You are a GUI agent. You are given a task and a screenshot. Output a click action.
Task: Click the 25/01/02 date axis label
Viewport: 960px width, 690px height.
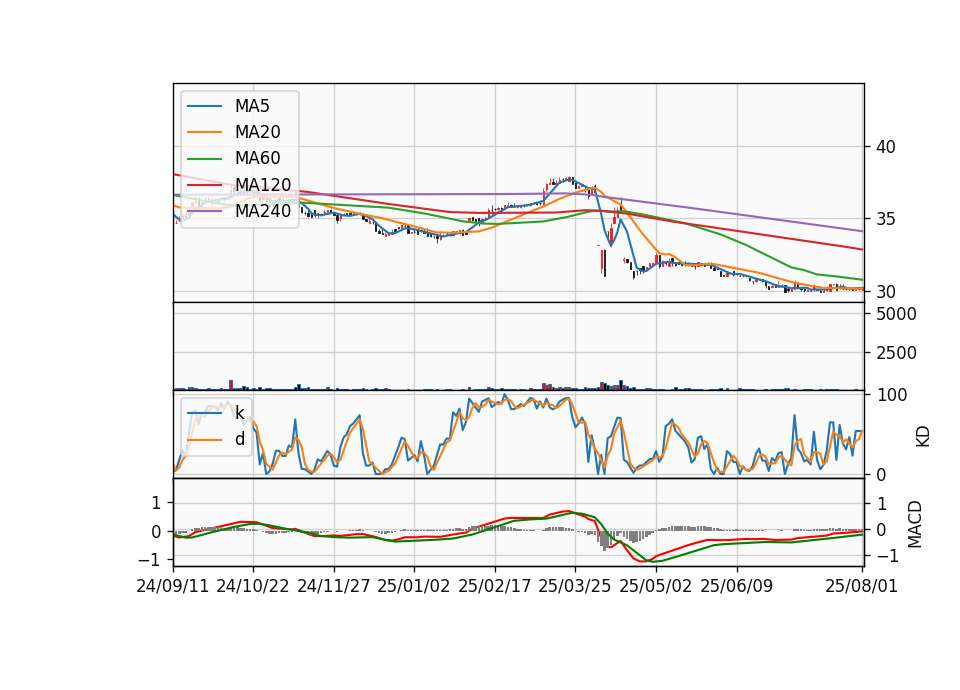pyautogui.click(x=414, y=587)
